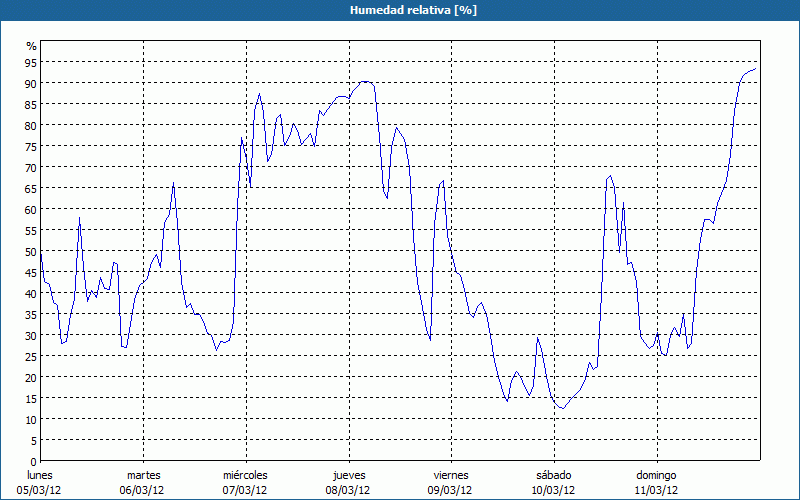Click the '%' unit label on the y-axis

[x=32, y=46]
